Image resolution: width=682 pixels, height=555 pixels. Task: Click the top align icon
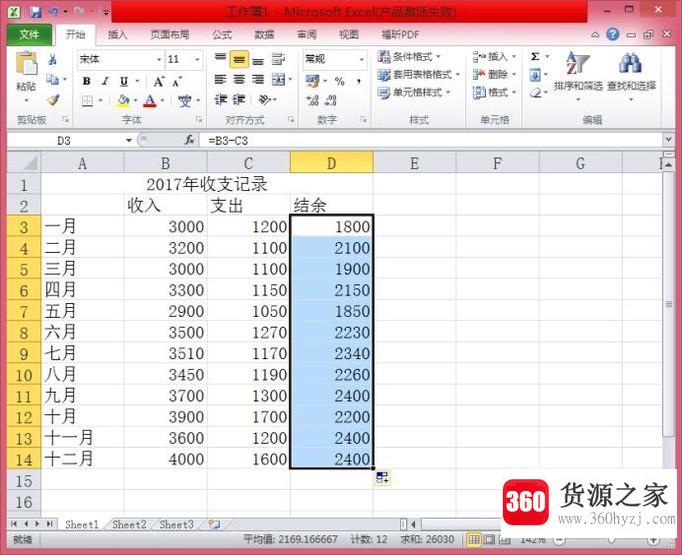(x=221, y=58)
